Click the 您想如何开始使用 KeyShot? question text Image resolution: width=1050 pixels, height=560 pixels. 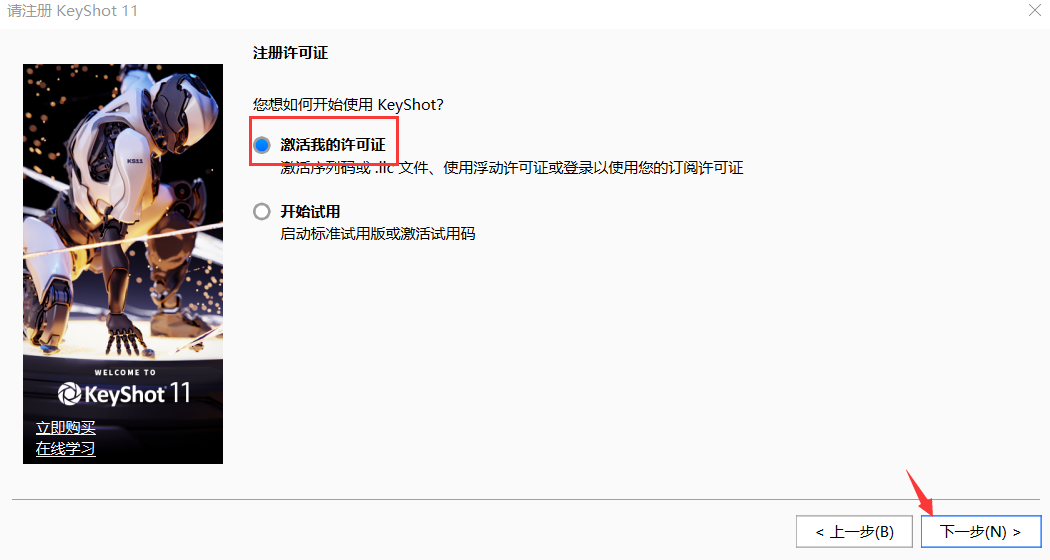coord(348,104)
